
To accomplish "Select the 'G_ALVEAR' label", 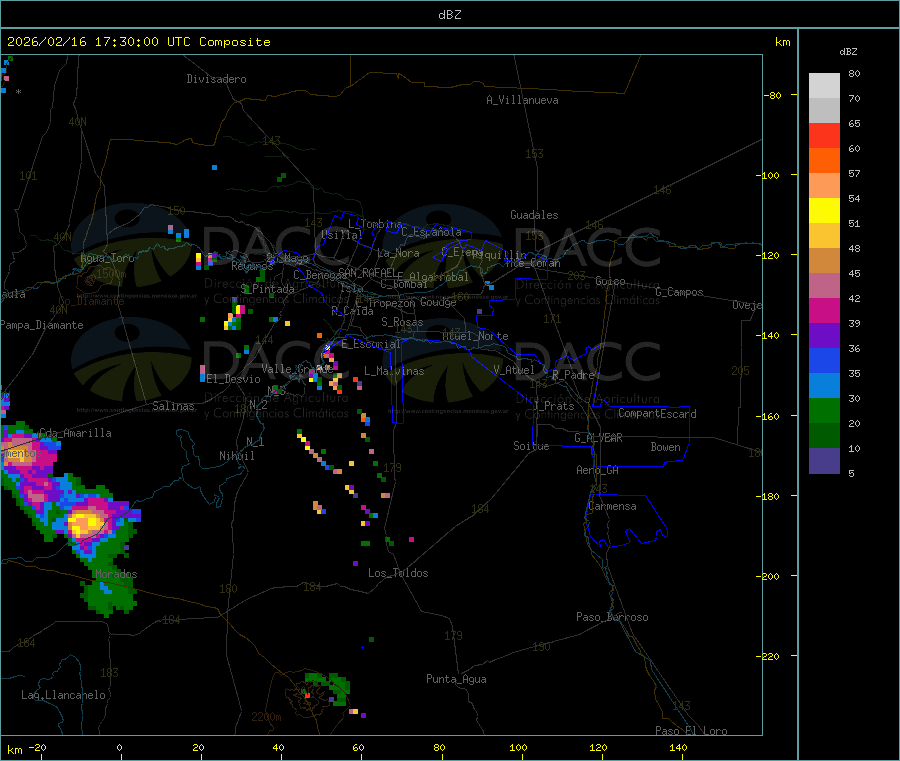I will 598,438.
